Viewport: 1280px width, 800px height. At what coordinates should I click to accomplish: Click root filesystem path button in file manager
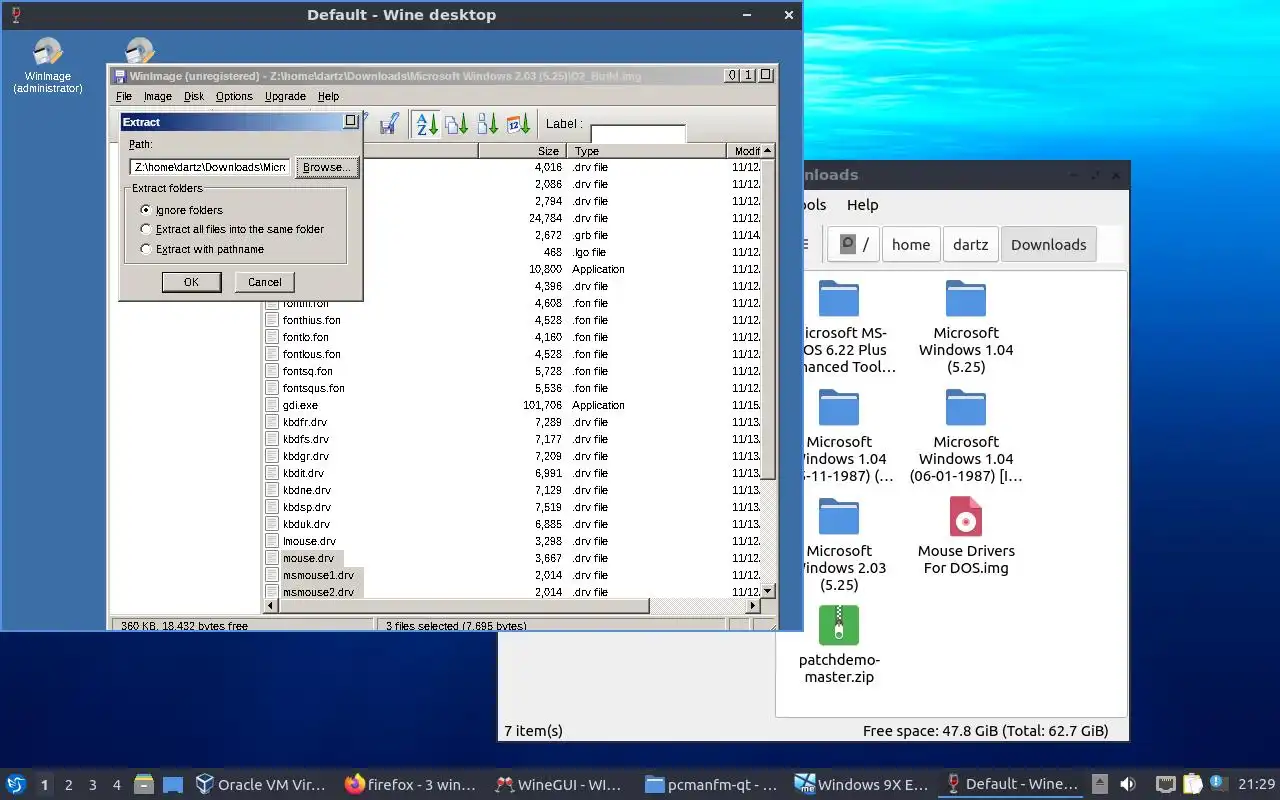[854, 244]
